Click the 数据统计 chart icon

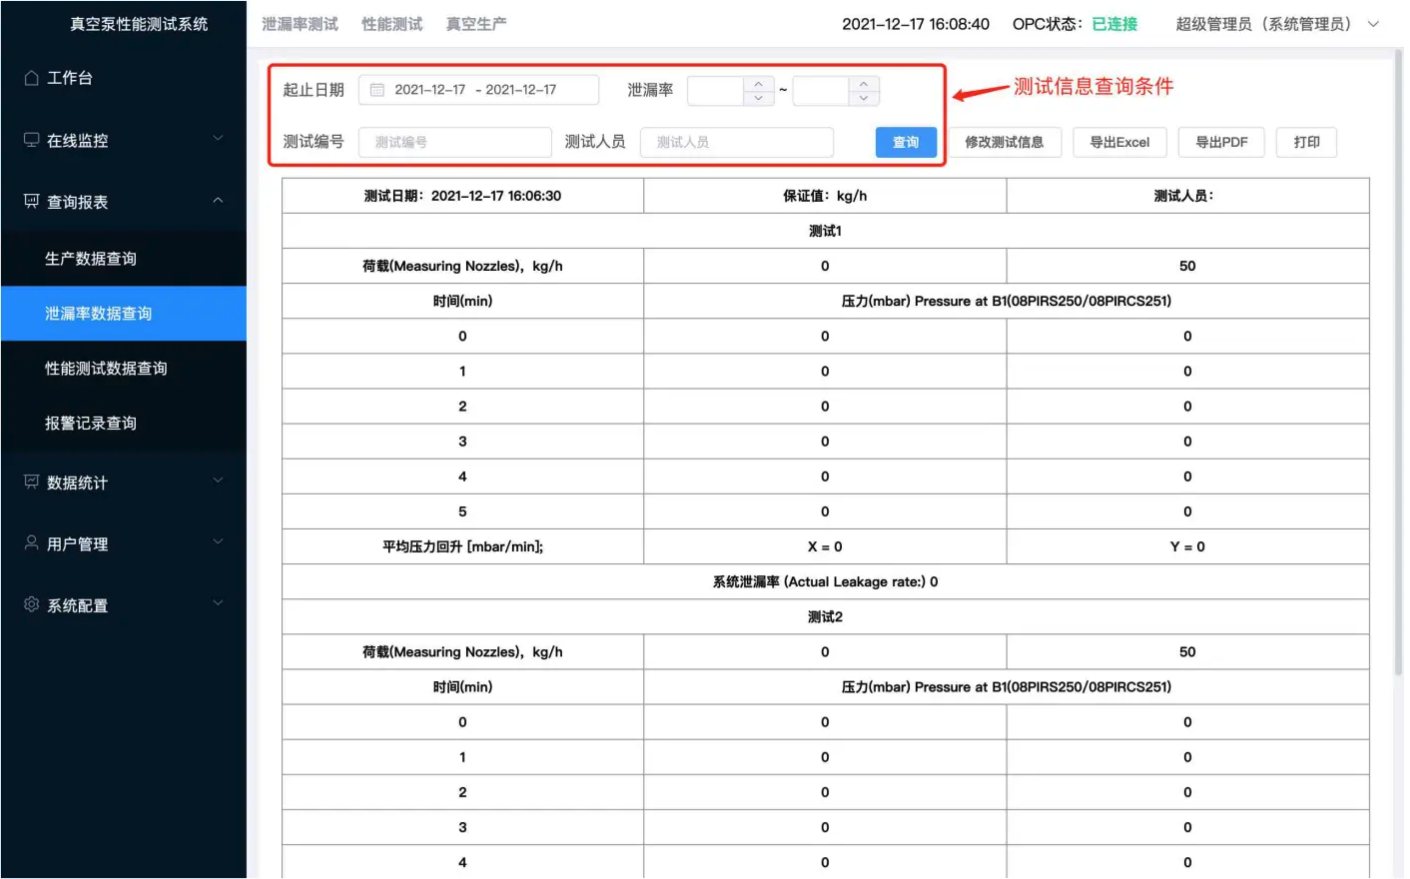(31, 482)
